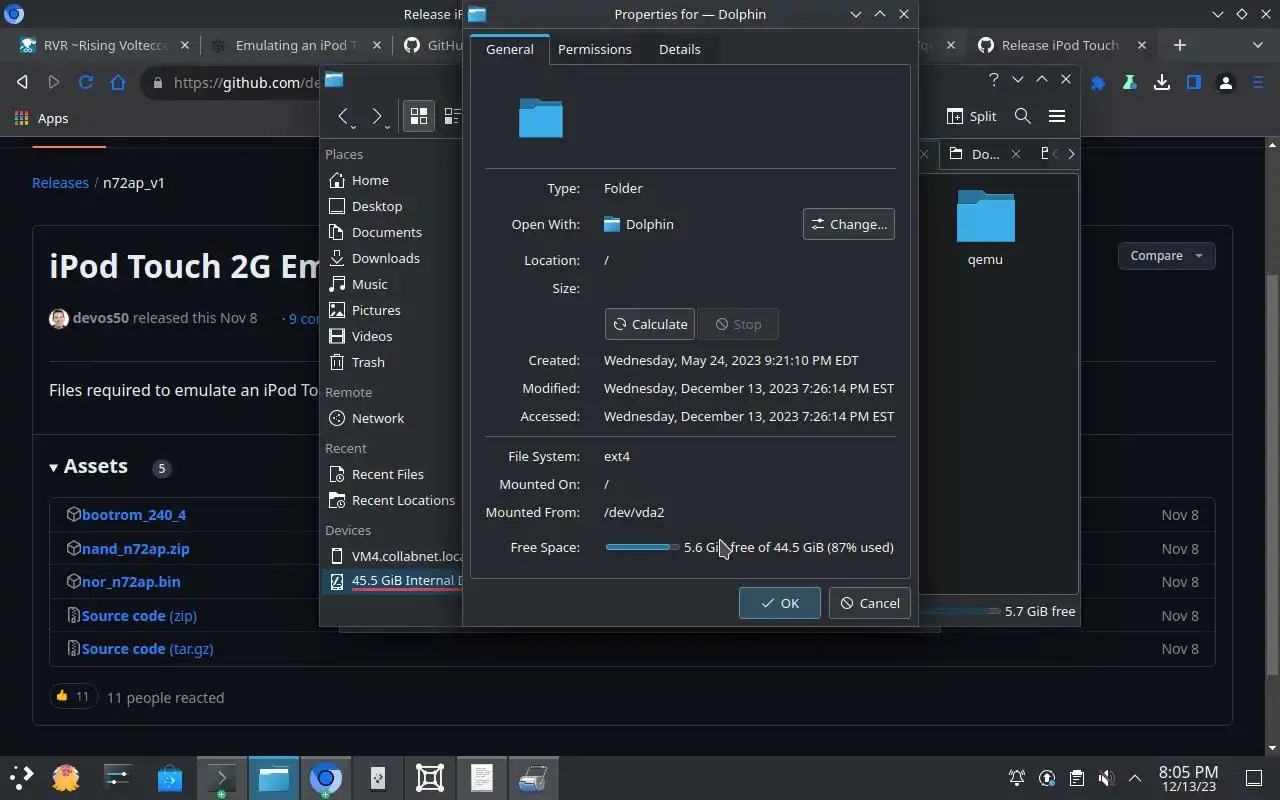Image resolution: width=1280 pixels, height=800 pixels.
Task: Toggle browser side panel
Action: pos(1193,83)
